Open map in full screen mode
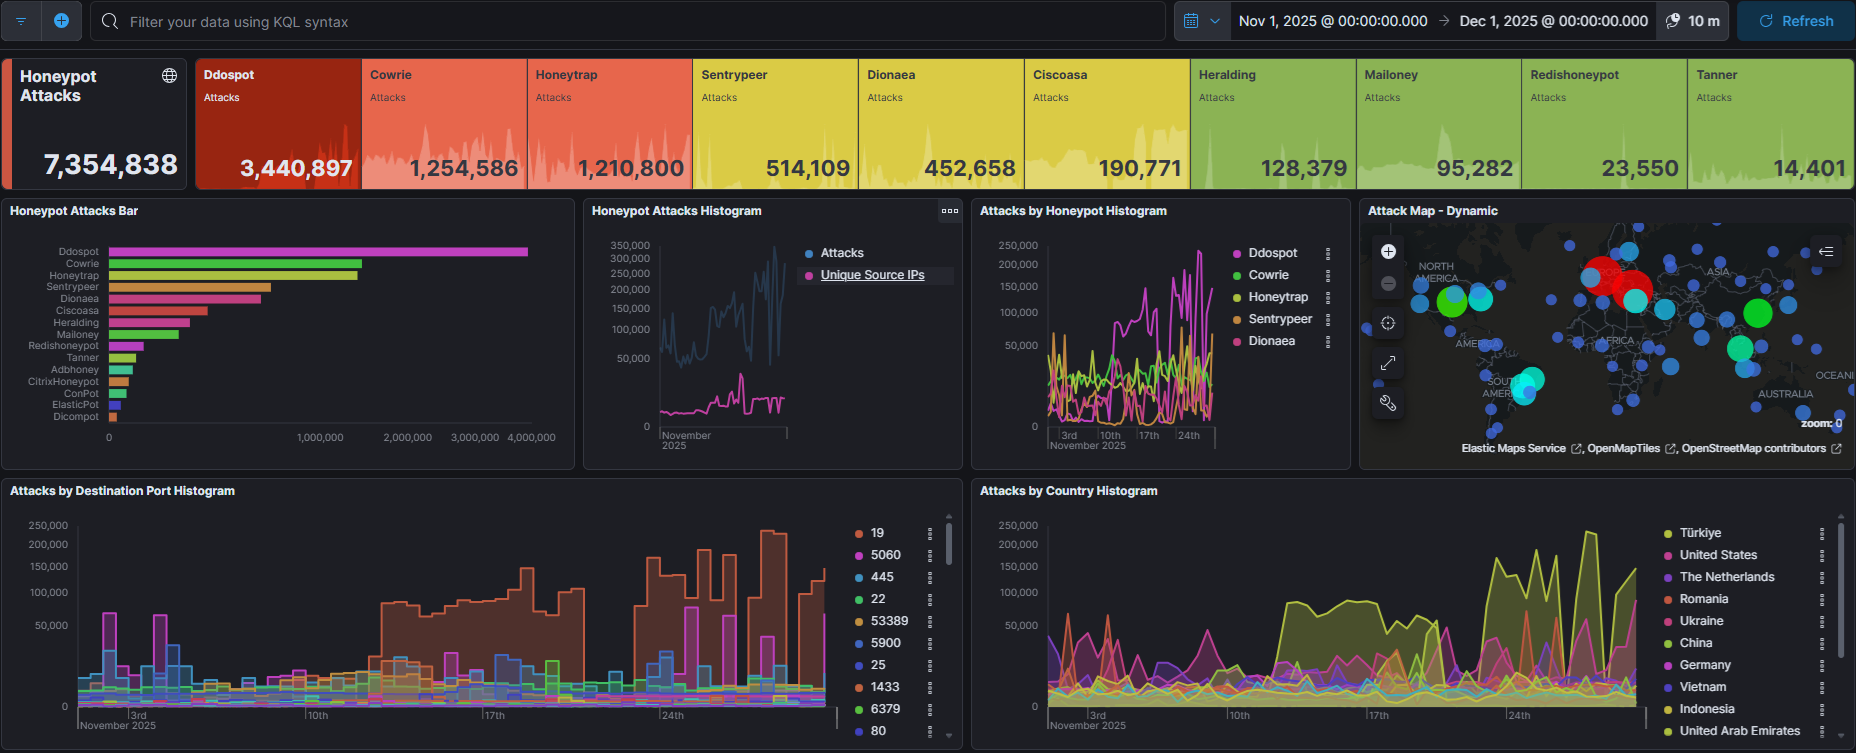 tap(1388, 363)
